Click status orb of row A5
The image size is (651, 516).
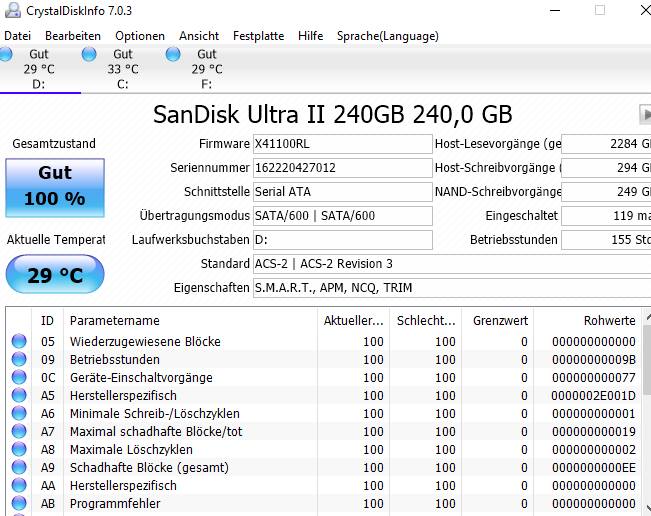point(19,395)
